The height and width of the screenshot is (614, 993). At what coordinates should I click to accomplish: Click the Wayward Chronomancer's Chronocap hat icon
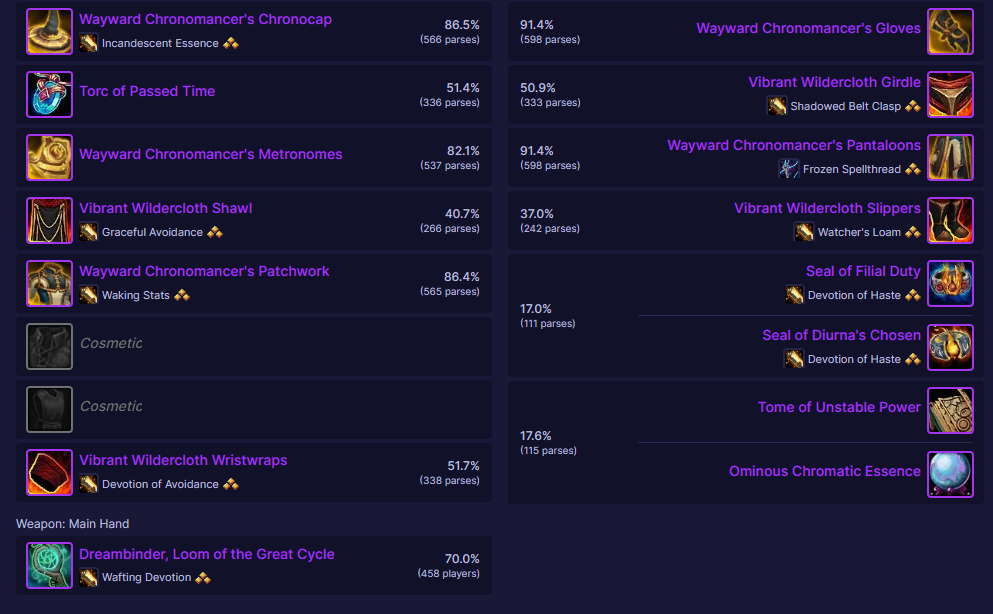tap(49, 31)
